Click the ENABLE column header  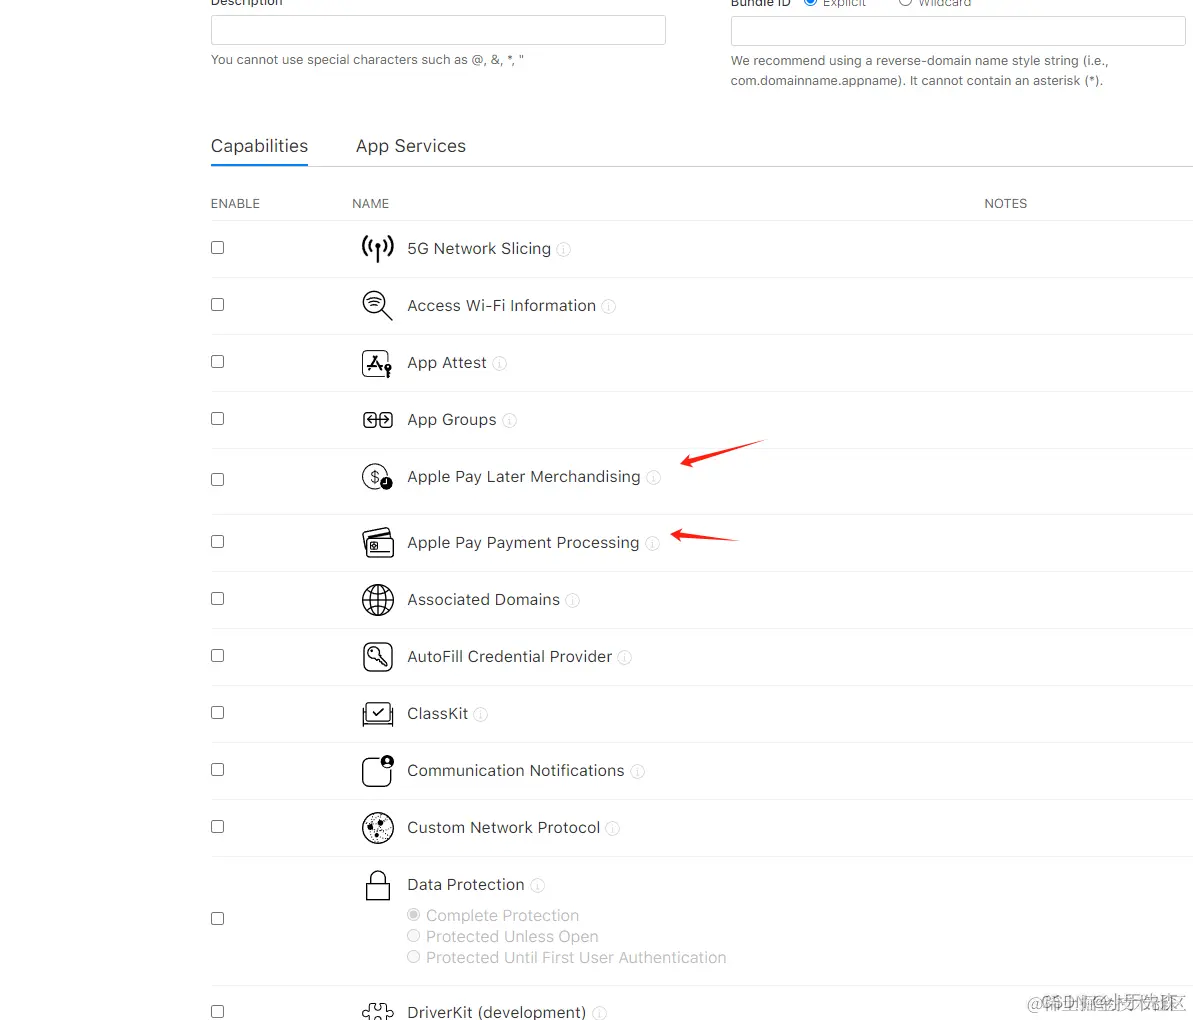(x=235, y=203)
